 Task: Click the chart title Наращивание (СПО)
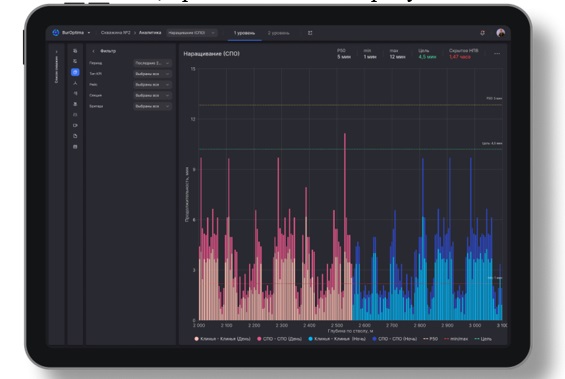pos(212,54)
